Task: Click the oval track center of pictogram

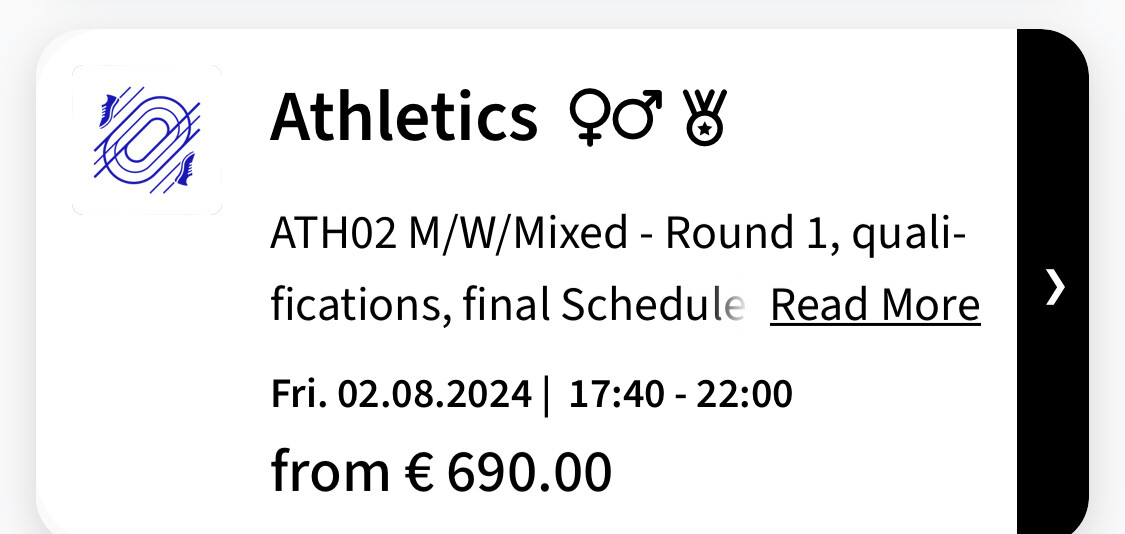Action: click(146, 140)
